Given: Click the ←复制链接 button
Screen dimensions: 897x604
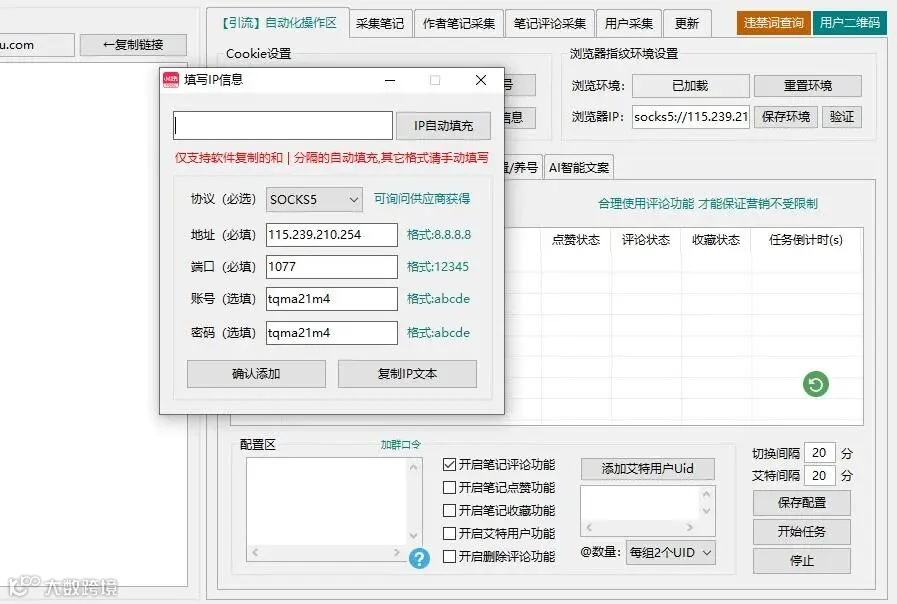Looking at the screenshot, I should [133, 45].
